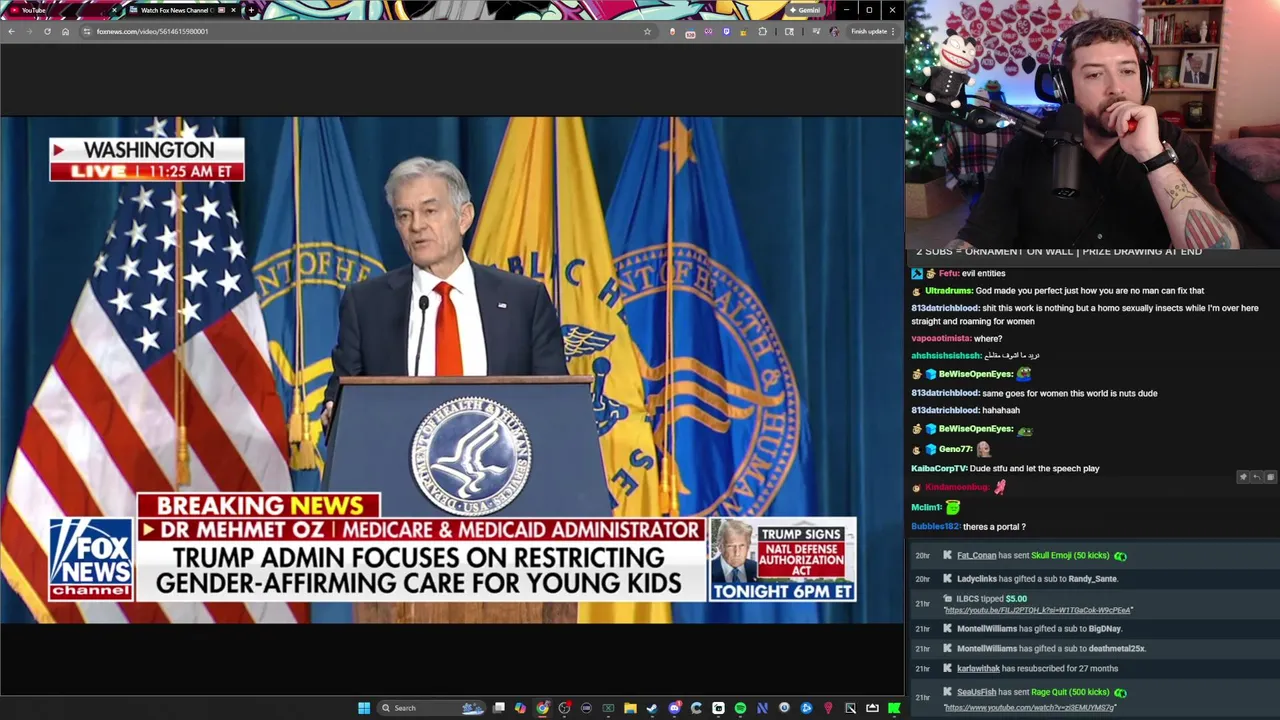
Task: Open karlawithak's username link
Action: point(978,668)
